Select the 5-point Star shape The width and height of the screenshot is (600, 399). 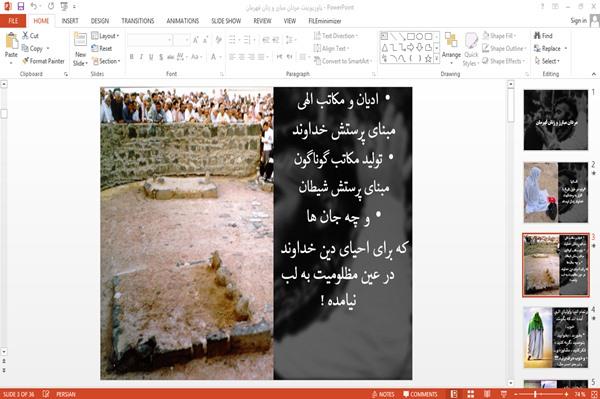pyautogui.click(x=428, y=59)
